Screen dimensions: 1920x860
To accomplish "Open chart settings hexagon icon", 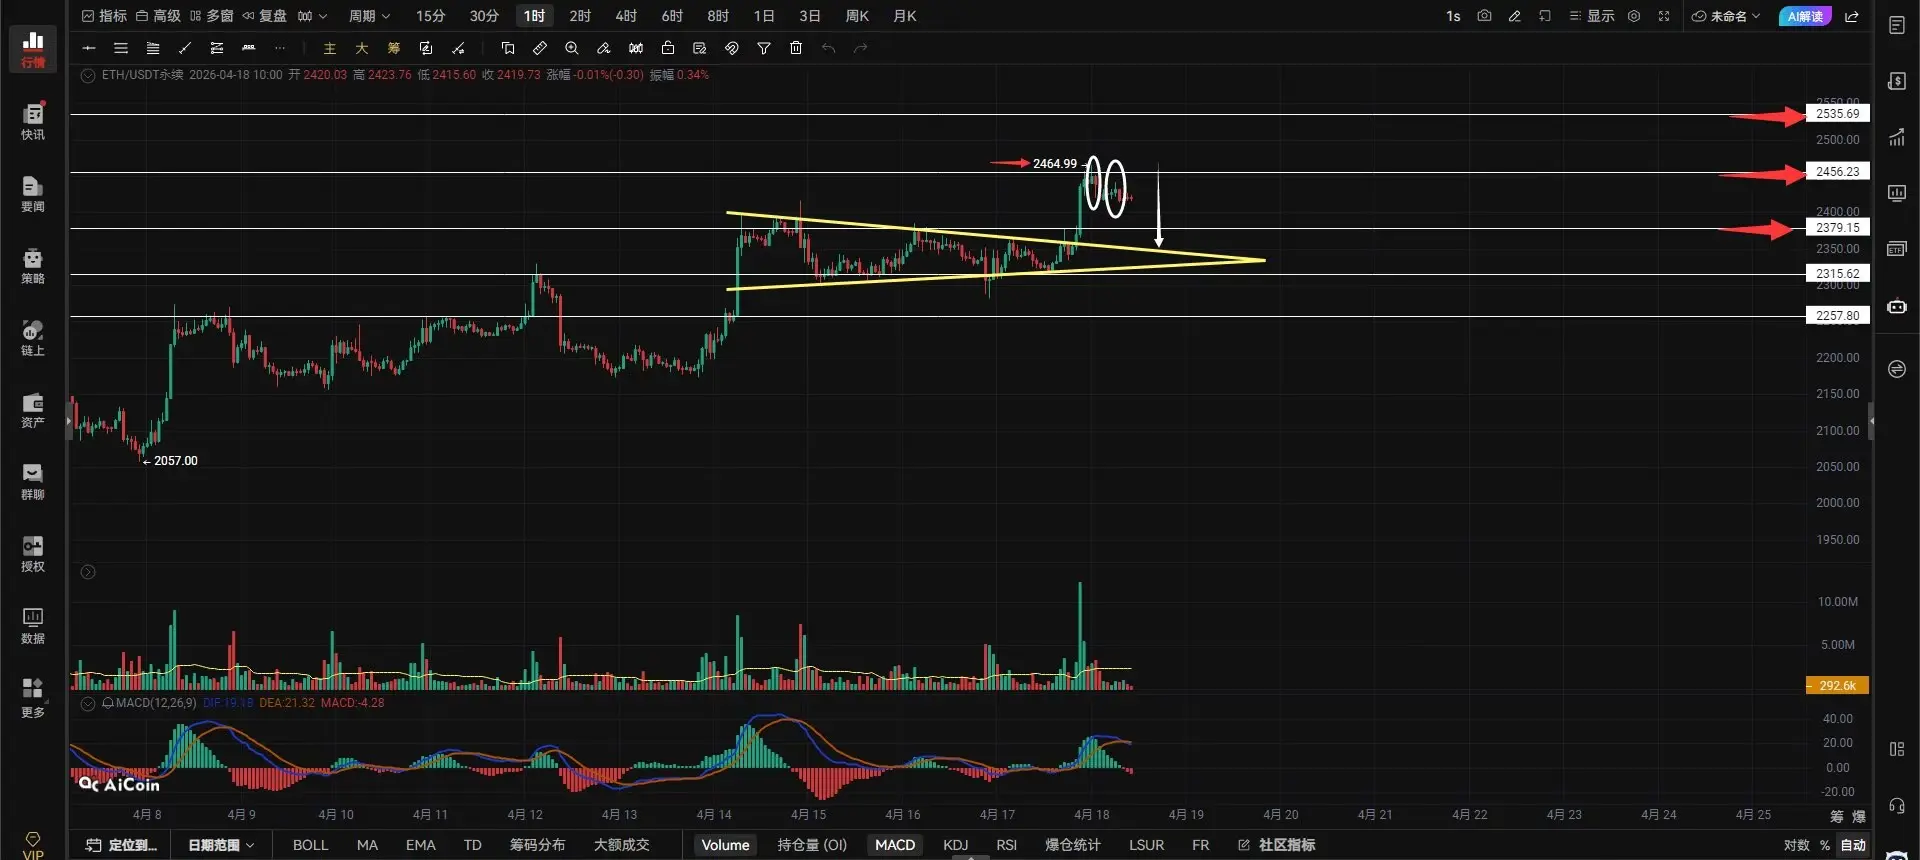I will tap(1634, 16).
